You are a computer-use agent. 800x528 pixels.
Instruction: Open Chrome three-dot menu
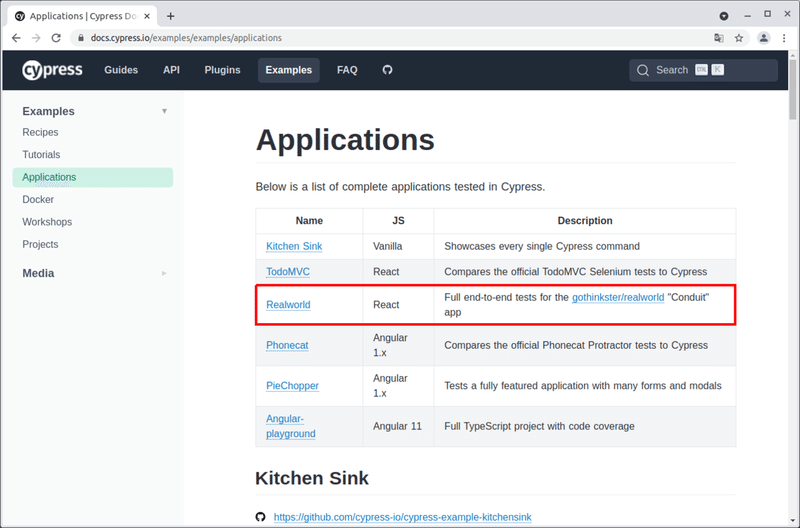tap(784, 38)
